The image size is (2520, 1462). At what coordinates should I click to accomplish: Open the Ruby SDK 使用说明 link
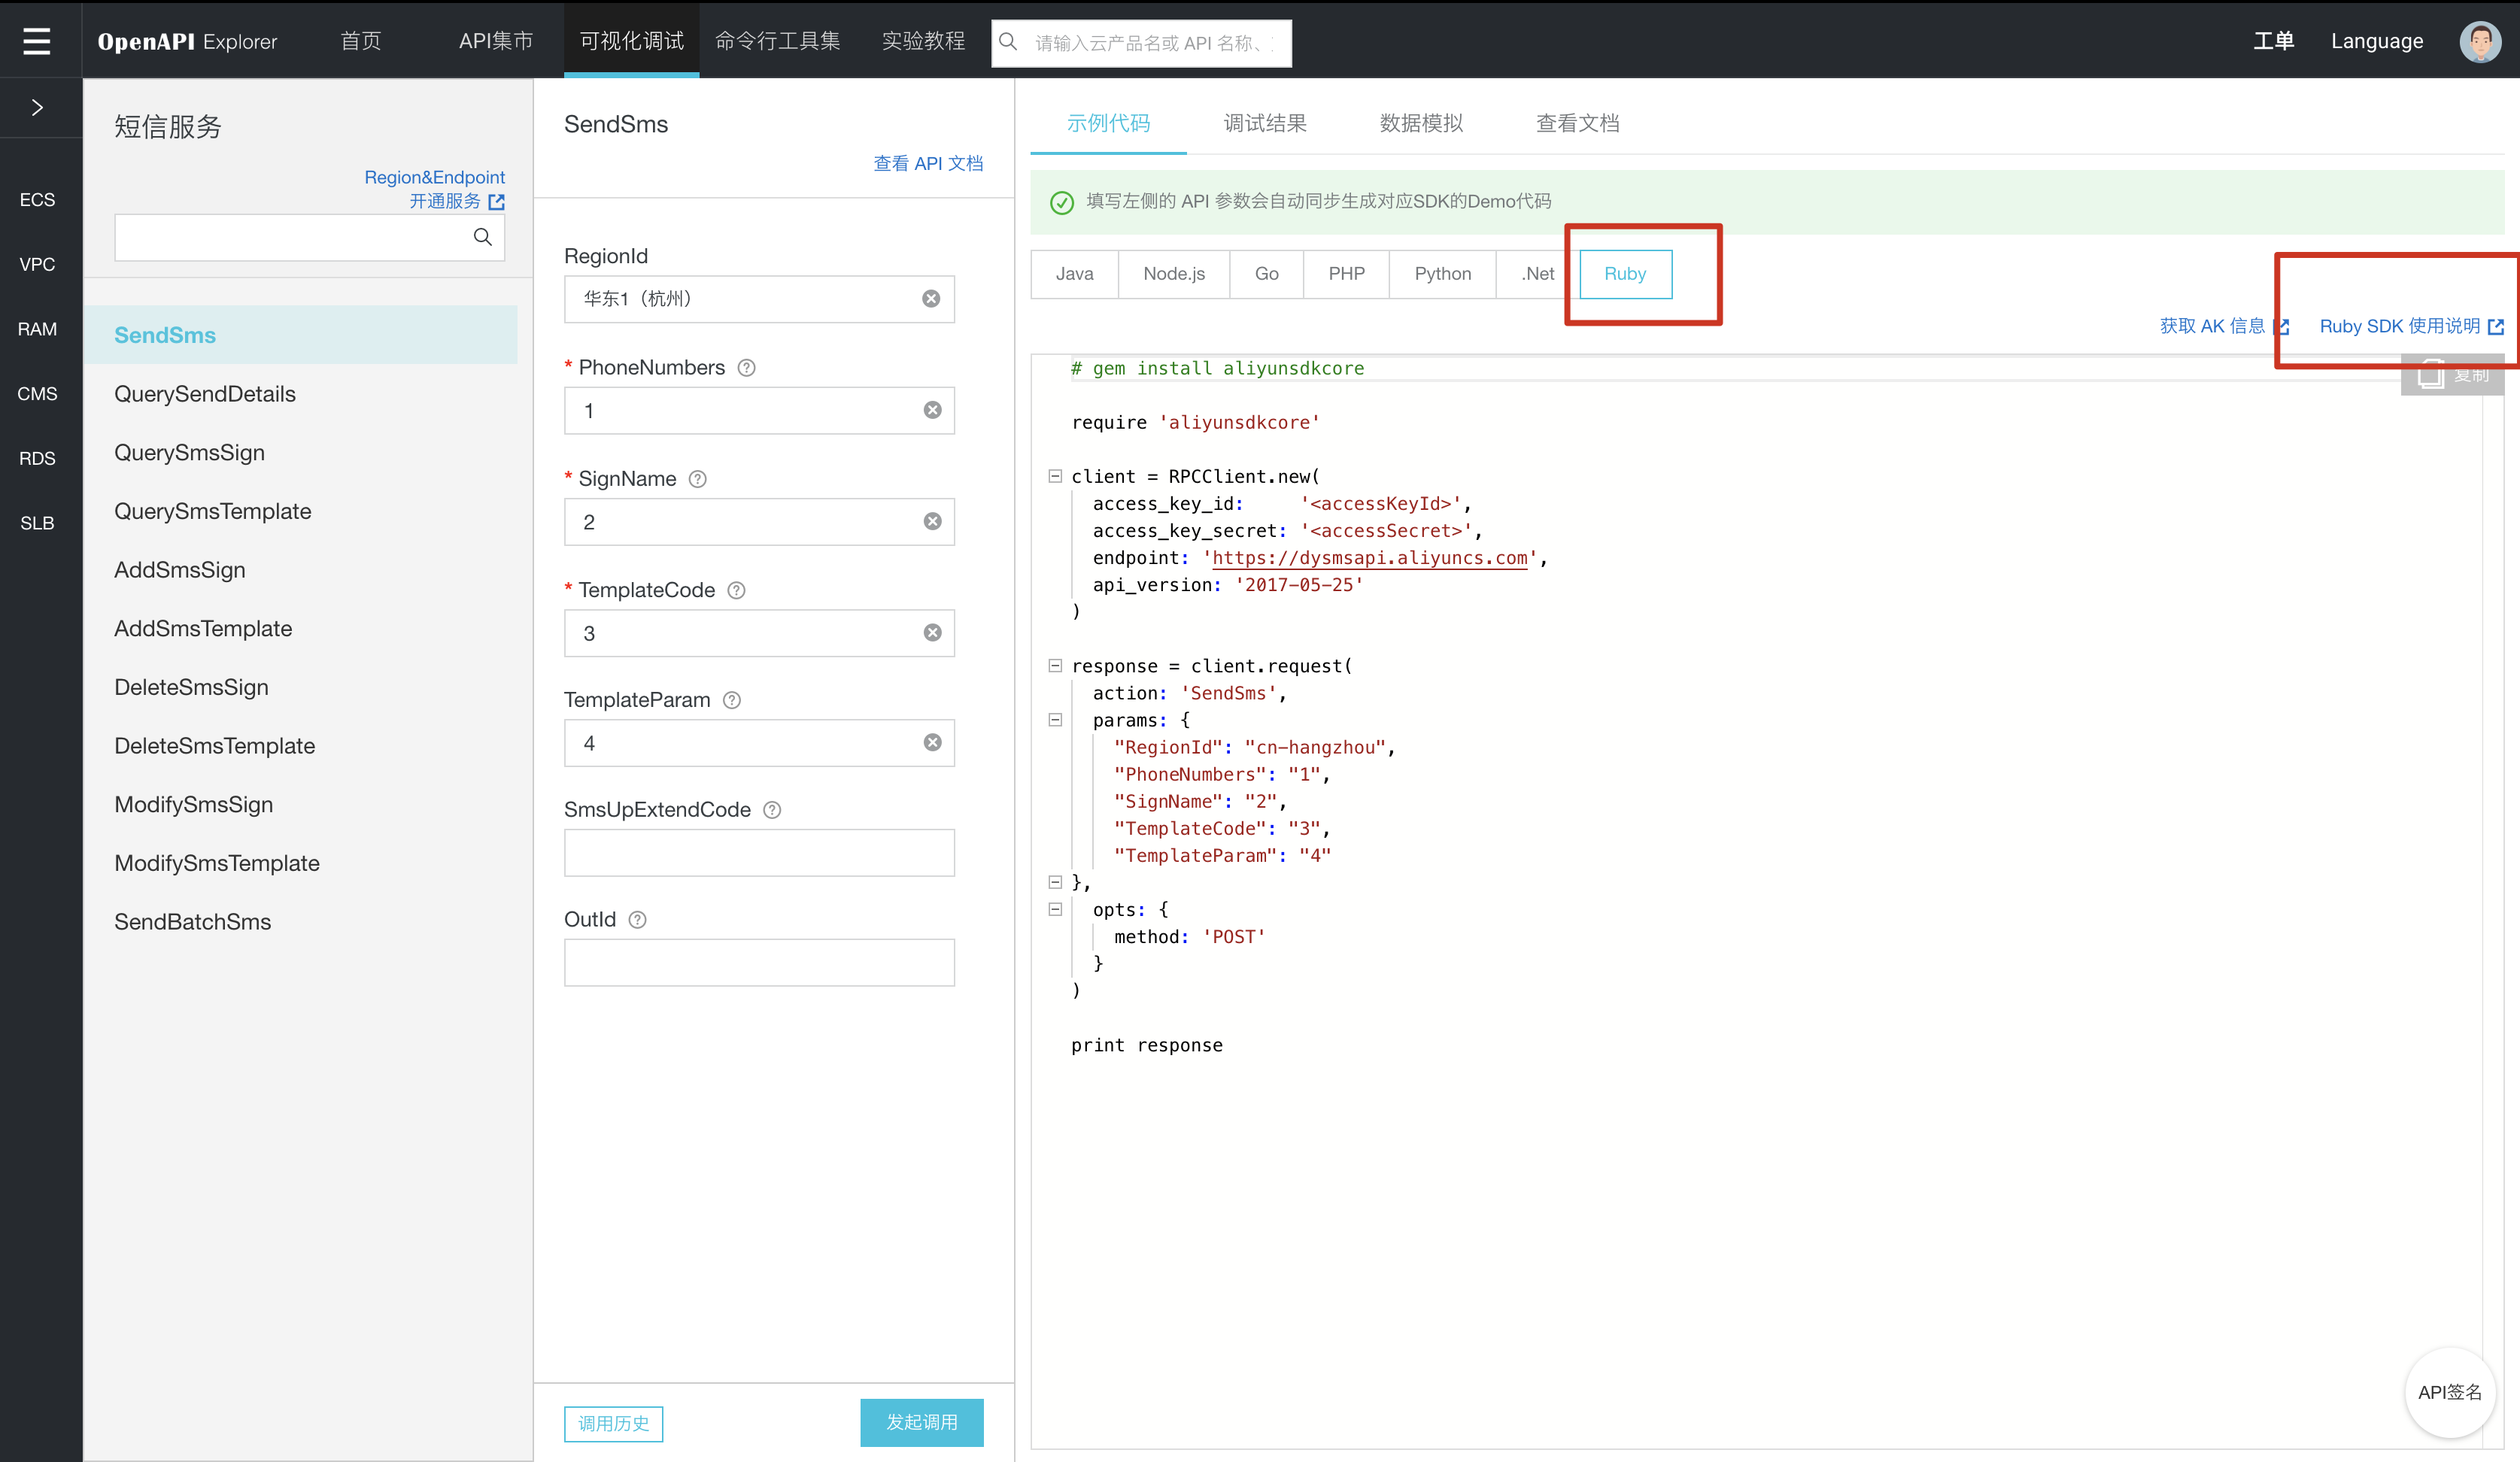[2398, 326]
